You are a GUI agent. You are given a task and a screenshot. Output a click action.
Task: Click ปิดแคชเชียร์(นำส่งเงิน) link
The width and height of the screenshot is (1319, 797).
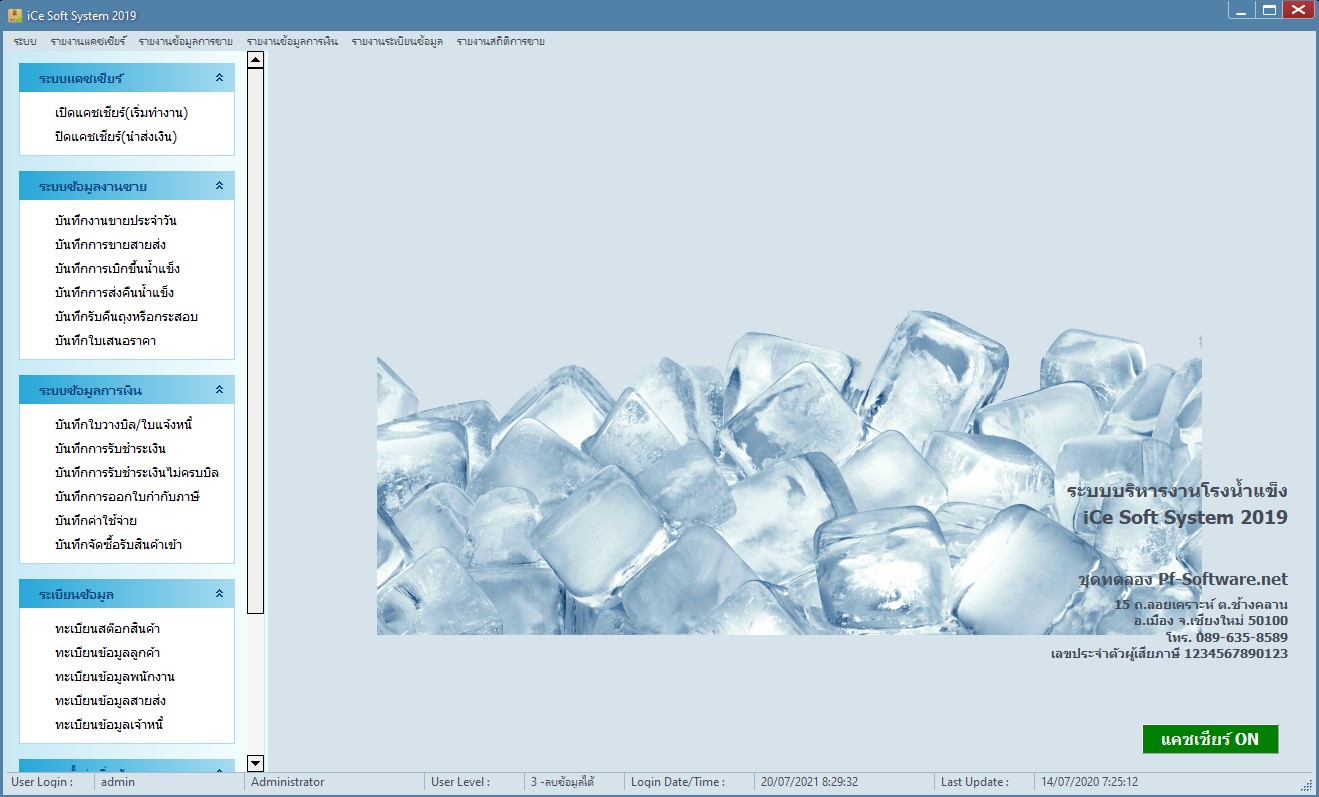click(x=116, y=137)
